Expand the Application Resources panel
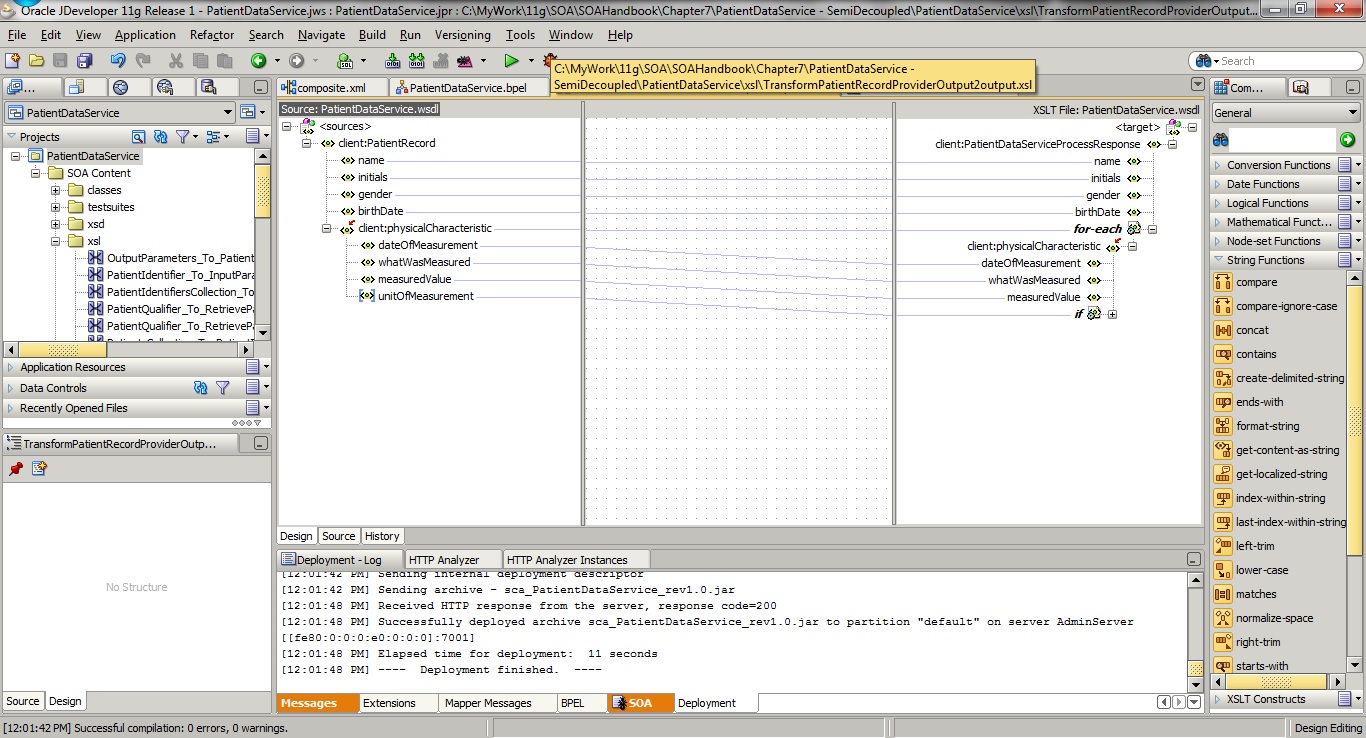 point(11,368)
